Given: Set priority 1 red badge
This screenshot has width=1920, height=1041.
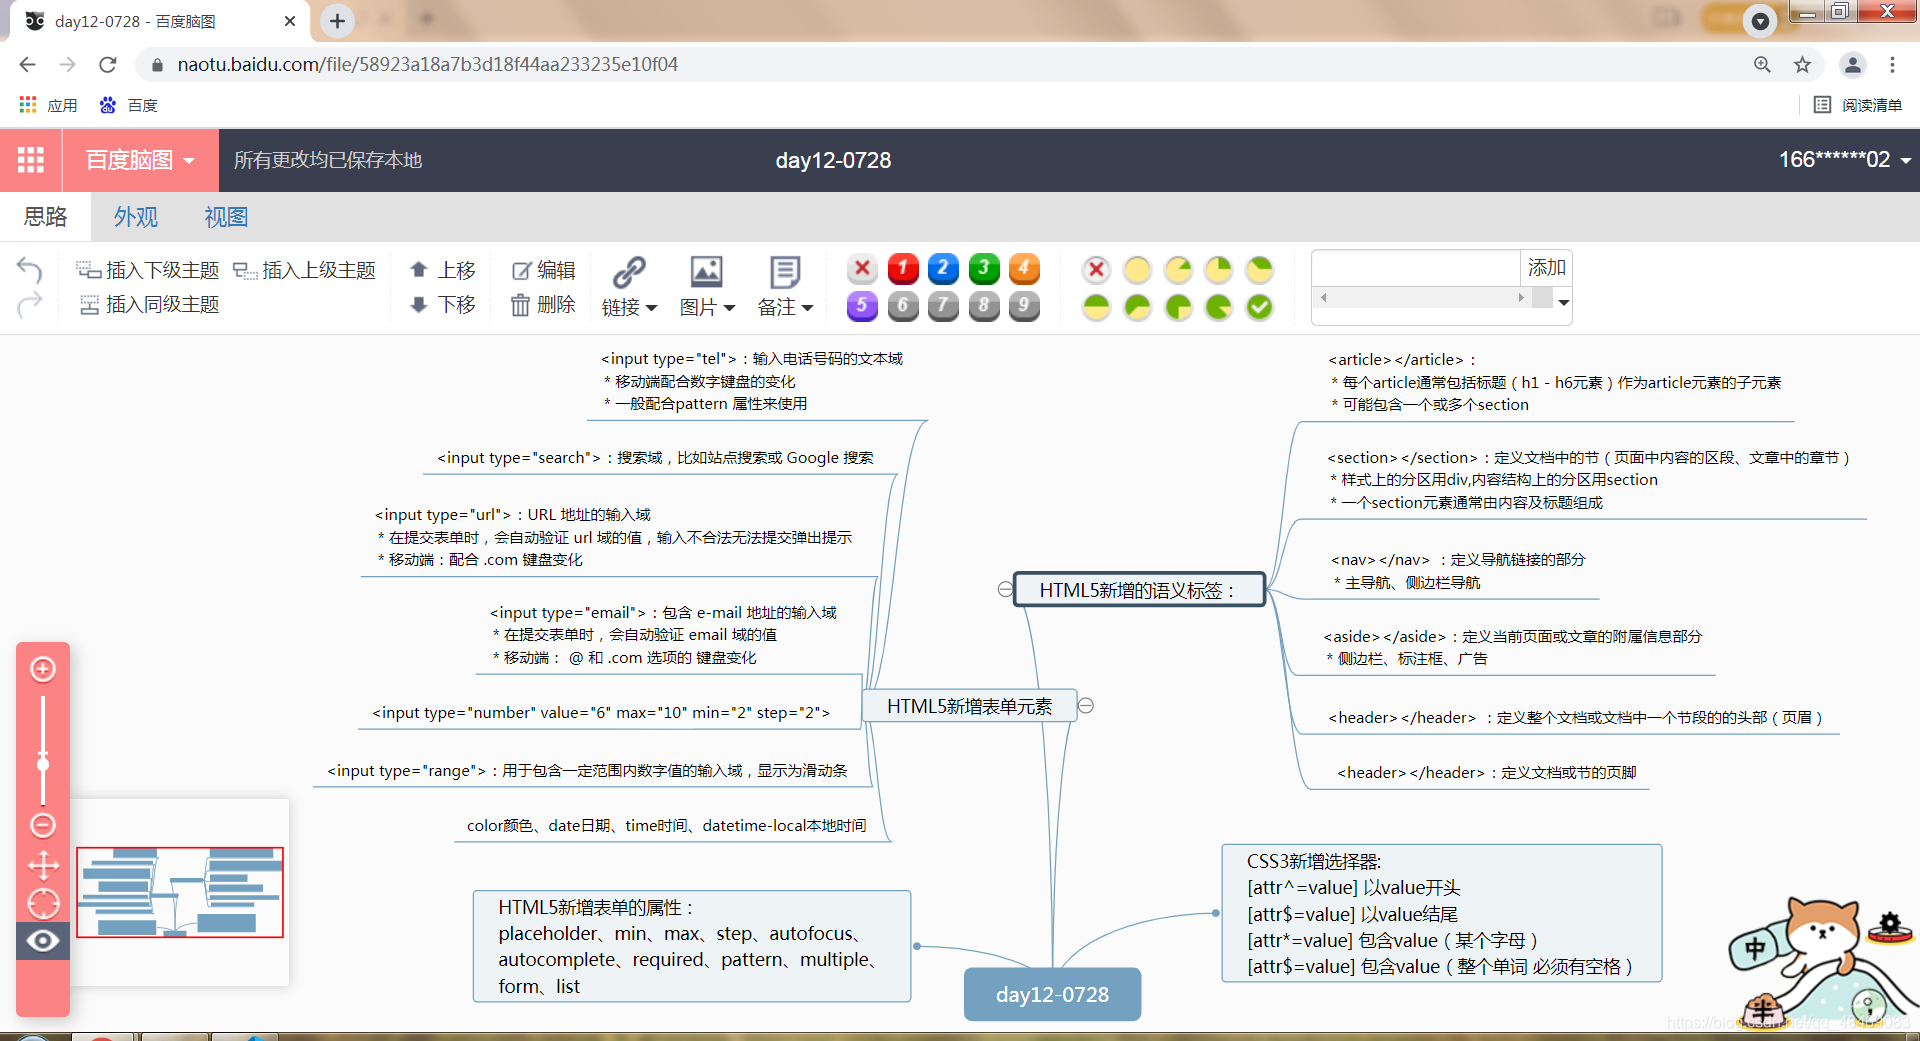Looking at the screenshot, I should pyautogui.click(x=903, y=268).
